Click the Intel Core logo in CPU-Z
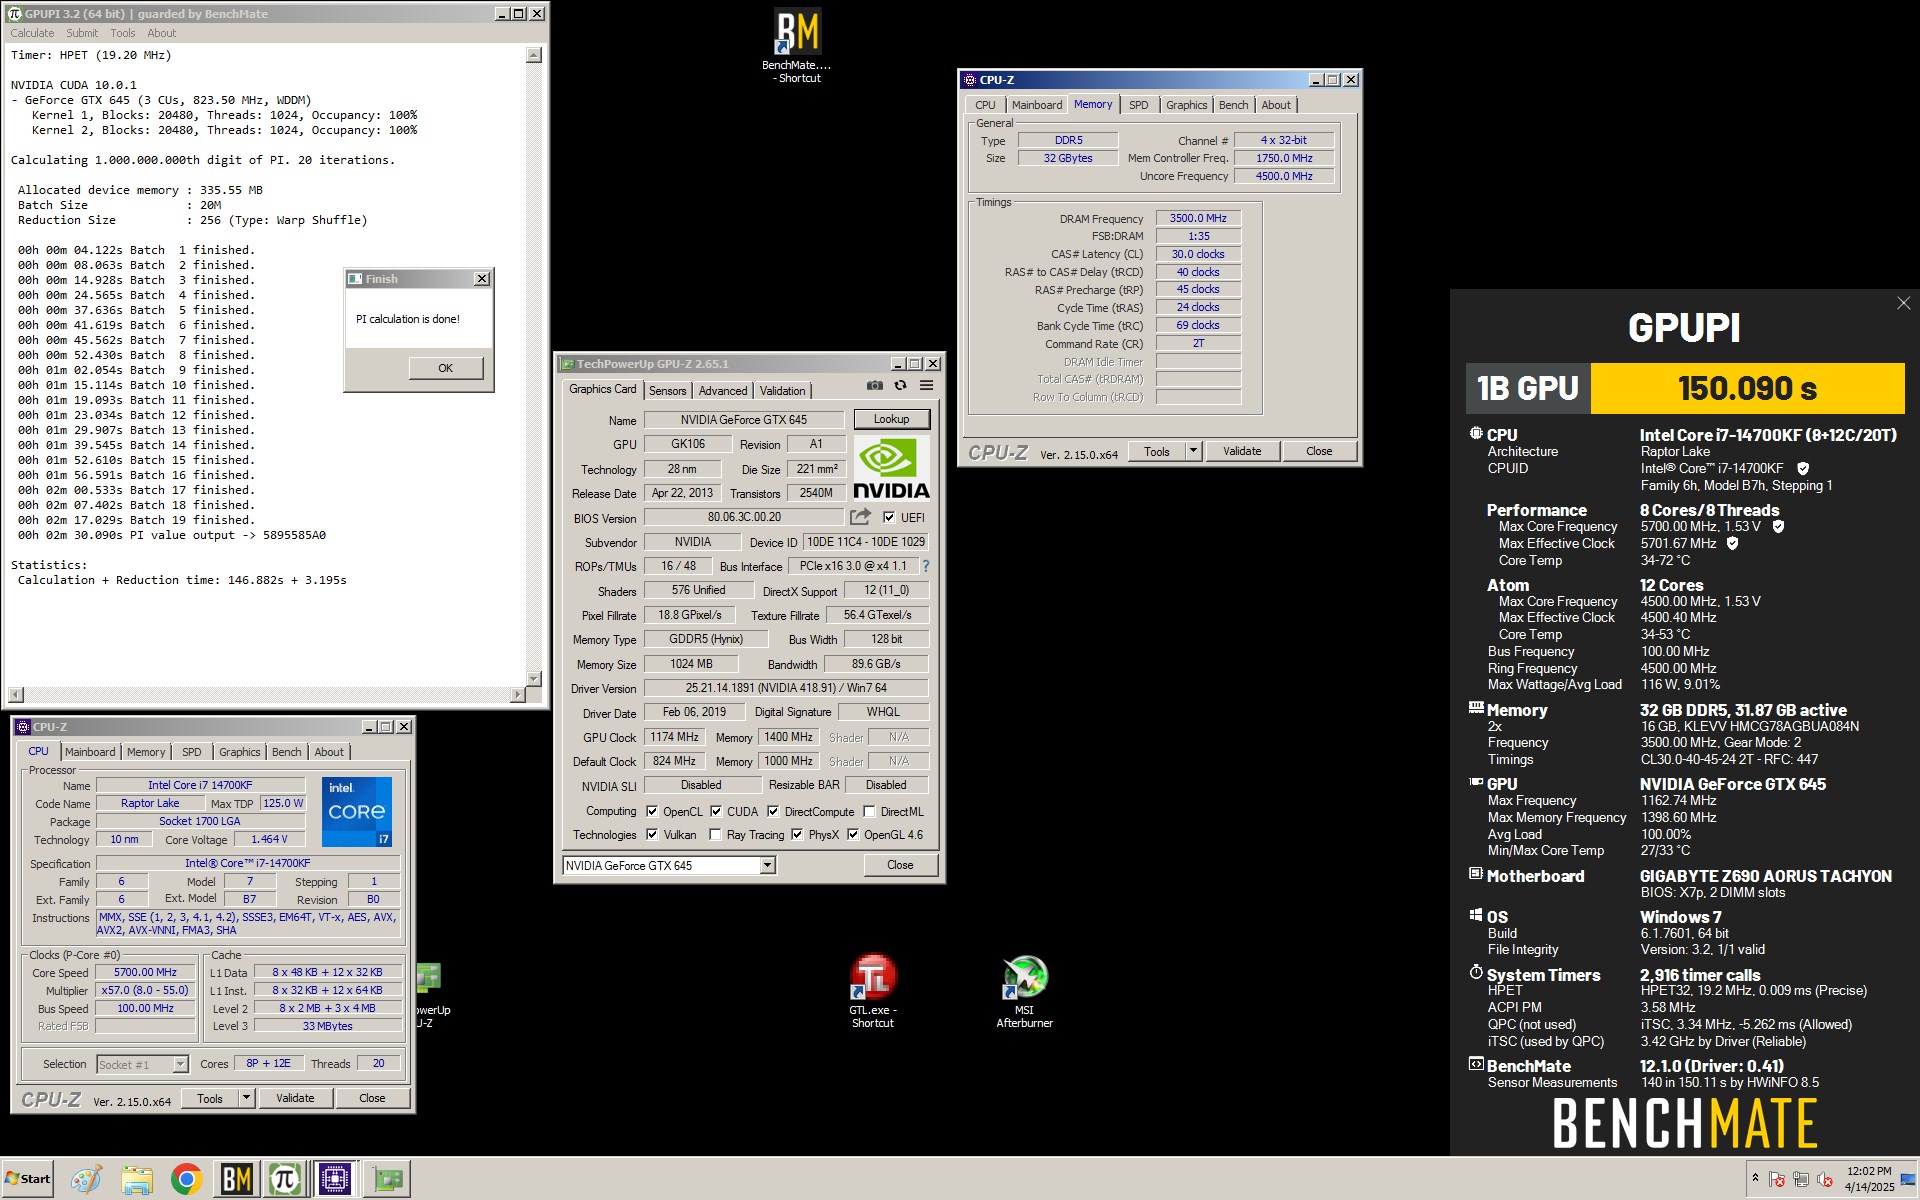This screenshot has height=1200, width=1920. [x=357, y=811]
